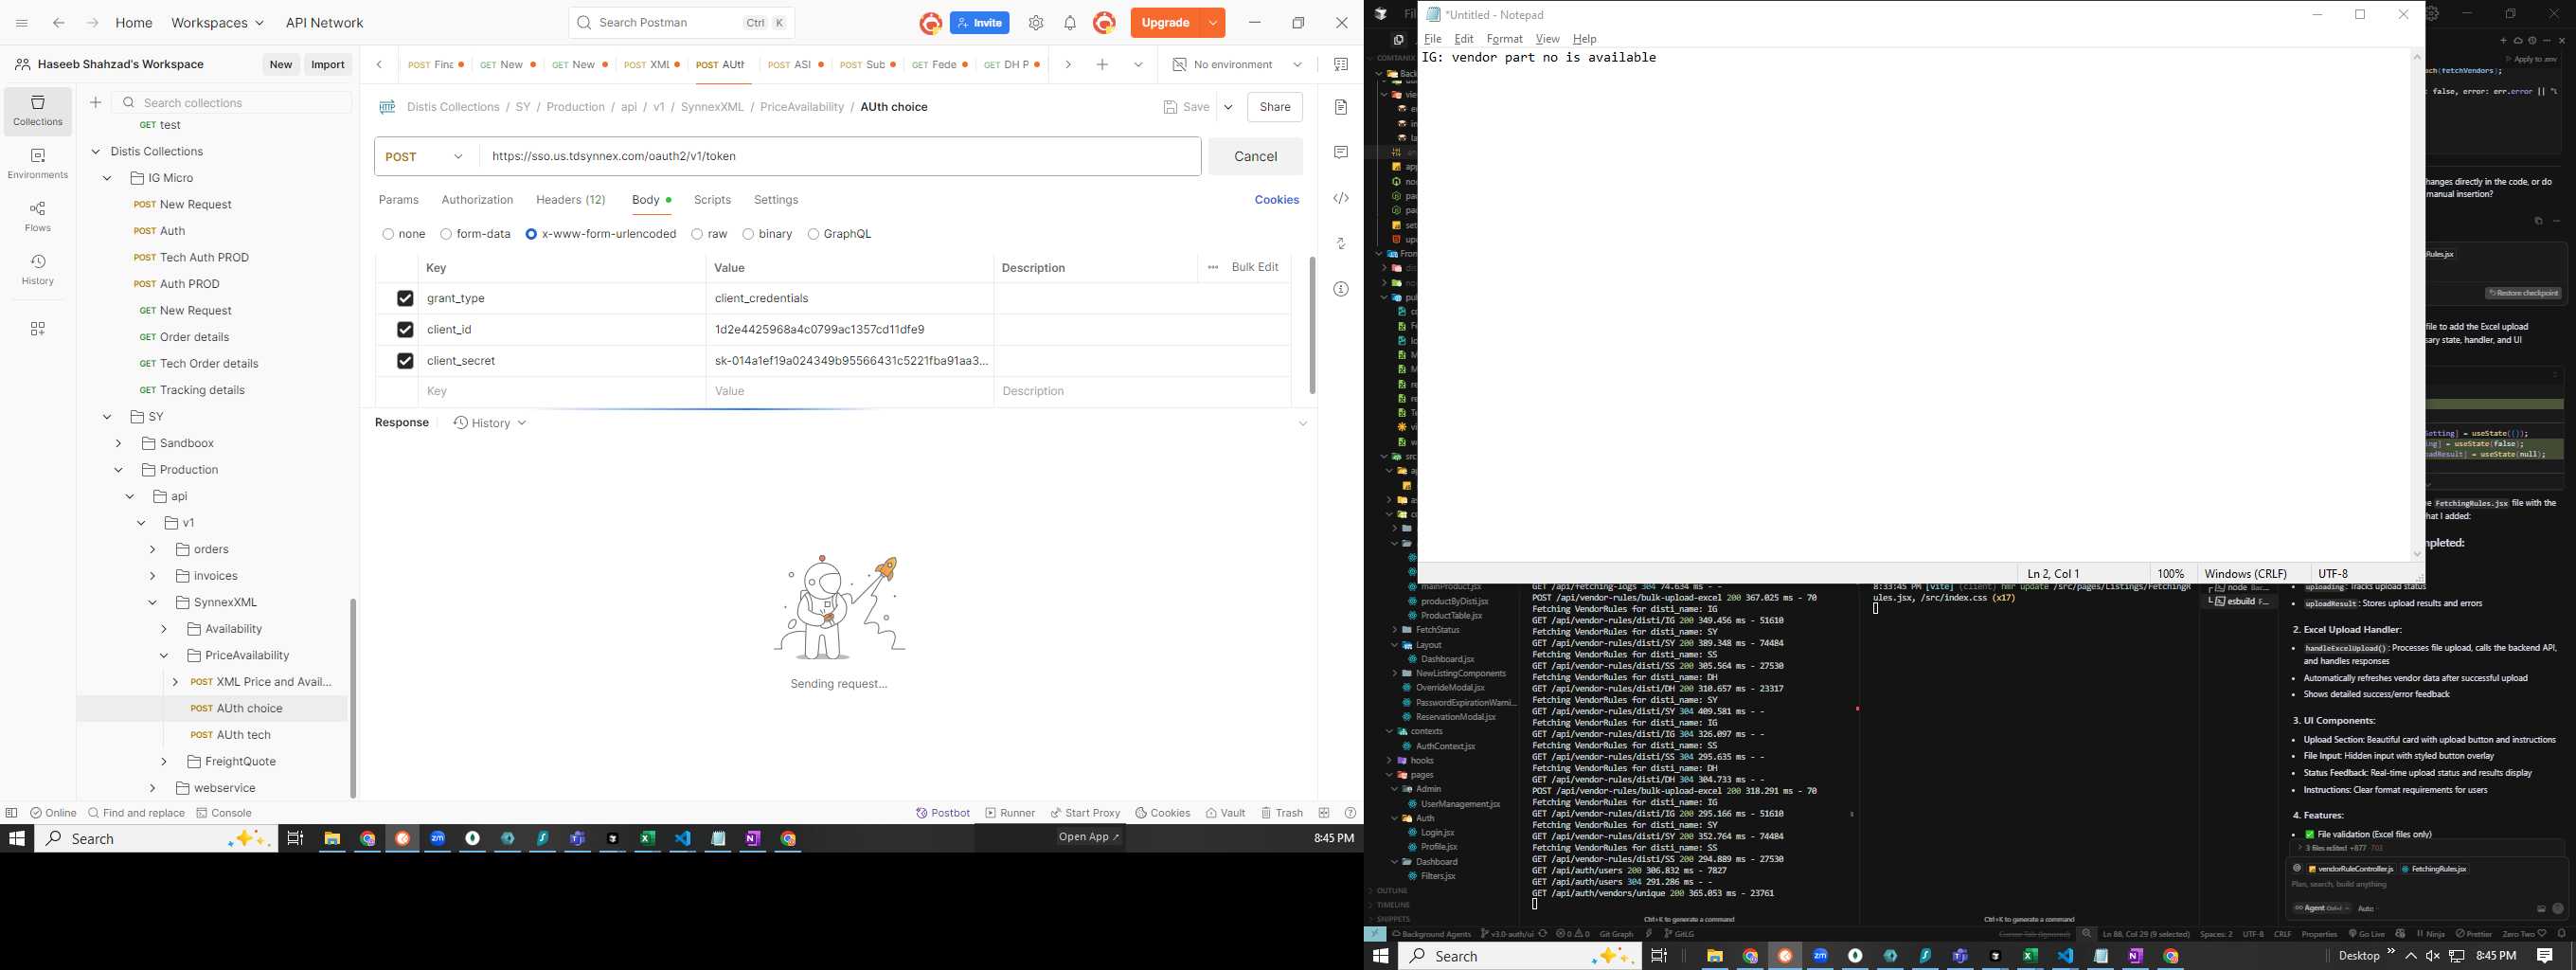2576x970 pixels.
Task: Open the request documentation icon in right sidebar
Action: [x=1341, y=107]
